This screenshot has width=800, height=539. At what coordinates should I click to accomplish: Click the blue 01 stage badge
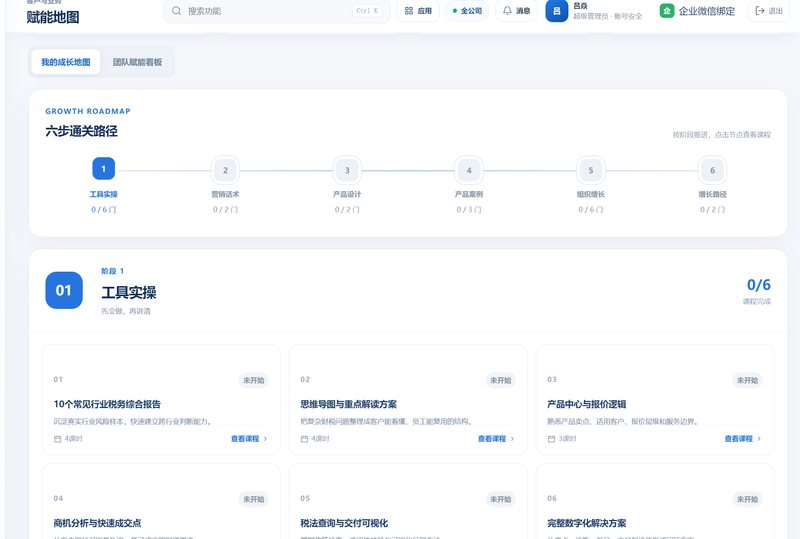(x=64, y=290)
